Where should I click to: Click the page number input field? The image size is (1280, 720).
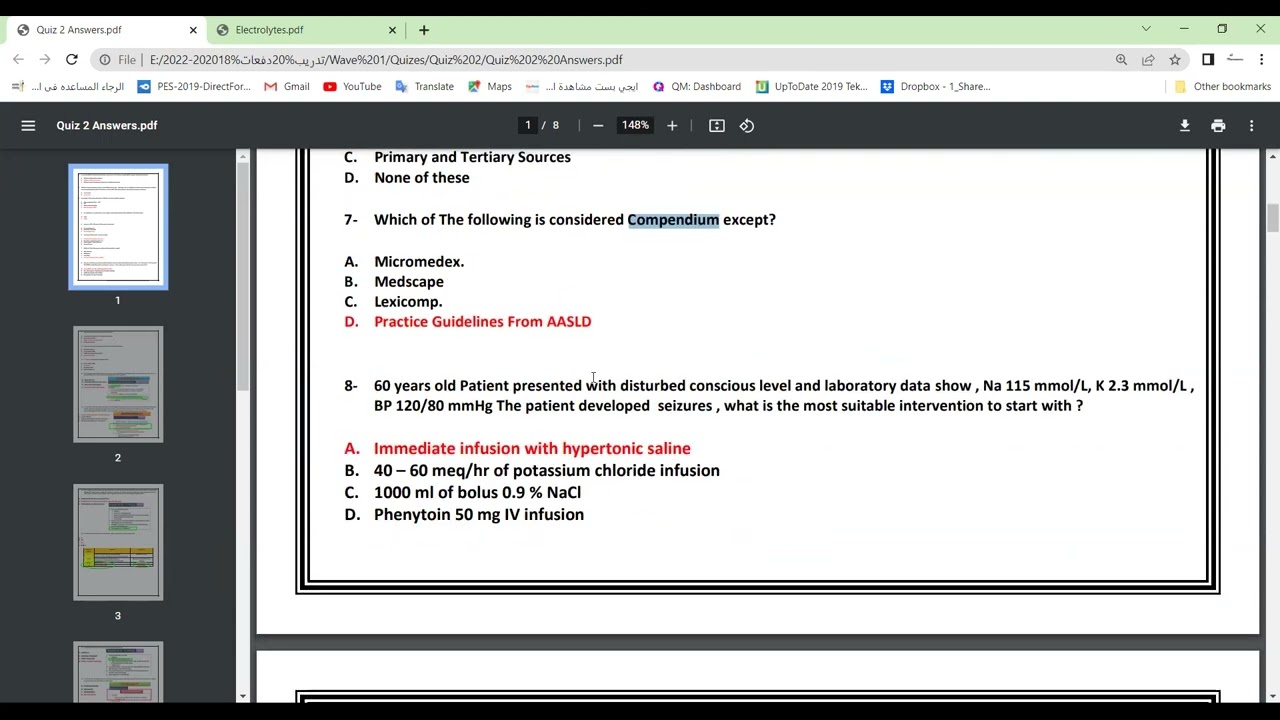pos(527,125)
